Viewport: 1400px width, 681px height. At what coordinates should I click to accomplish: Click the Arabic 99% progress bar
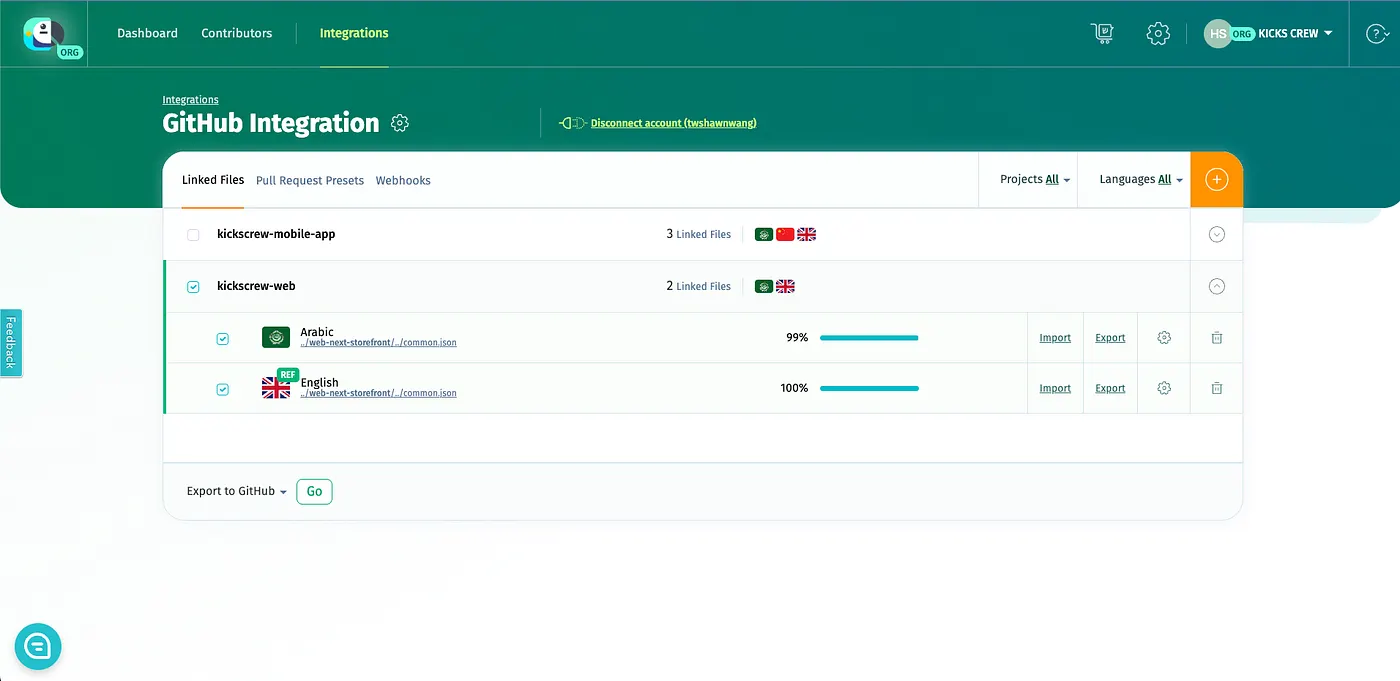[x=869, y=338]
